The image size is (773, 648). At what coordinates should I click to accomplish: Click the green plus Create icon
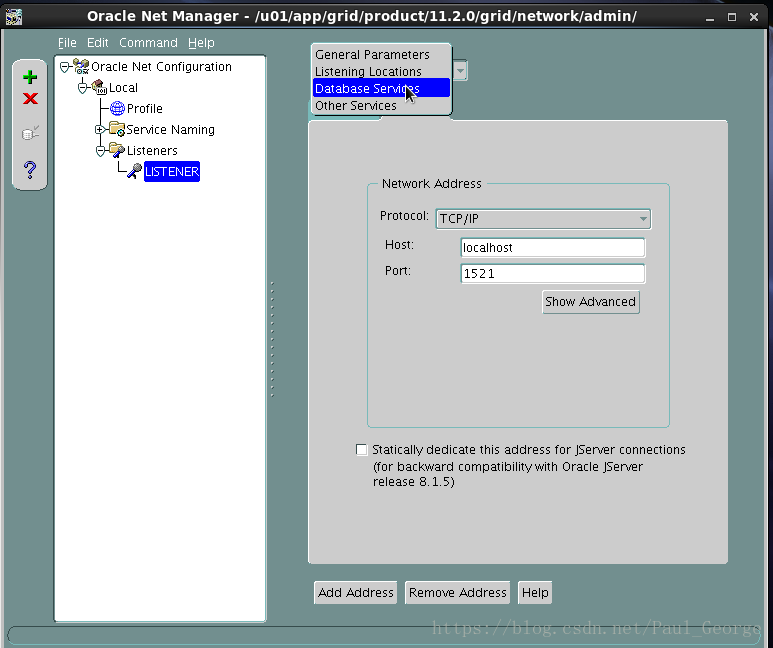30,77
